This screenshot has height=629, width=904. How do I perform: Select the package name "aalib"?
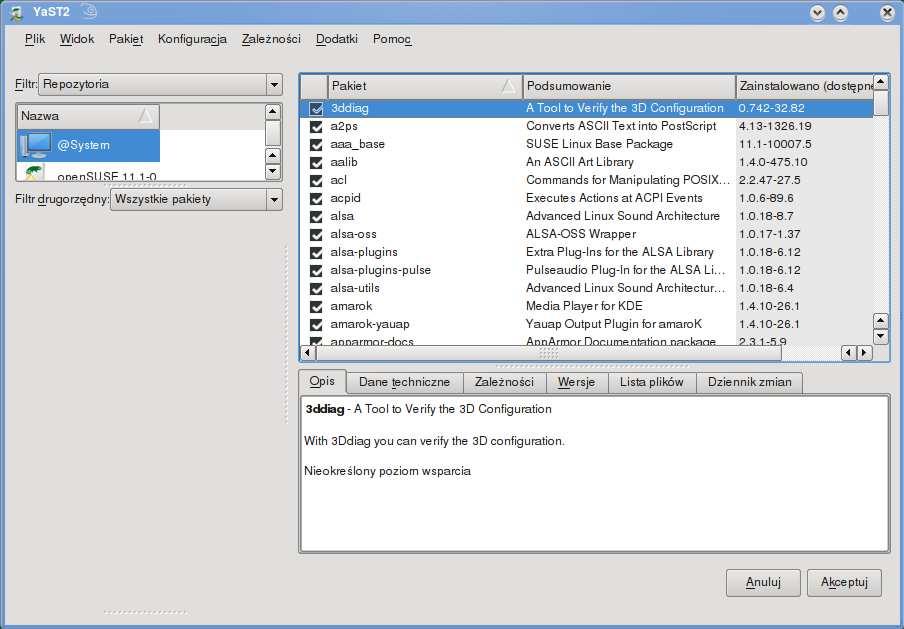tap(344, 163)
